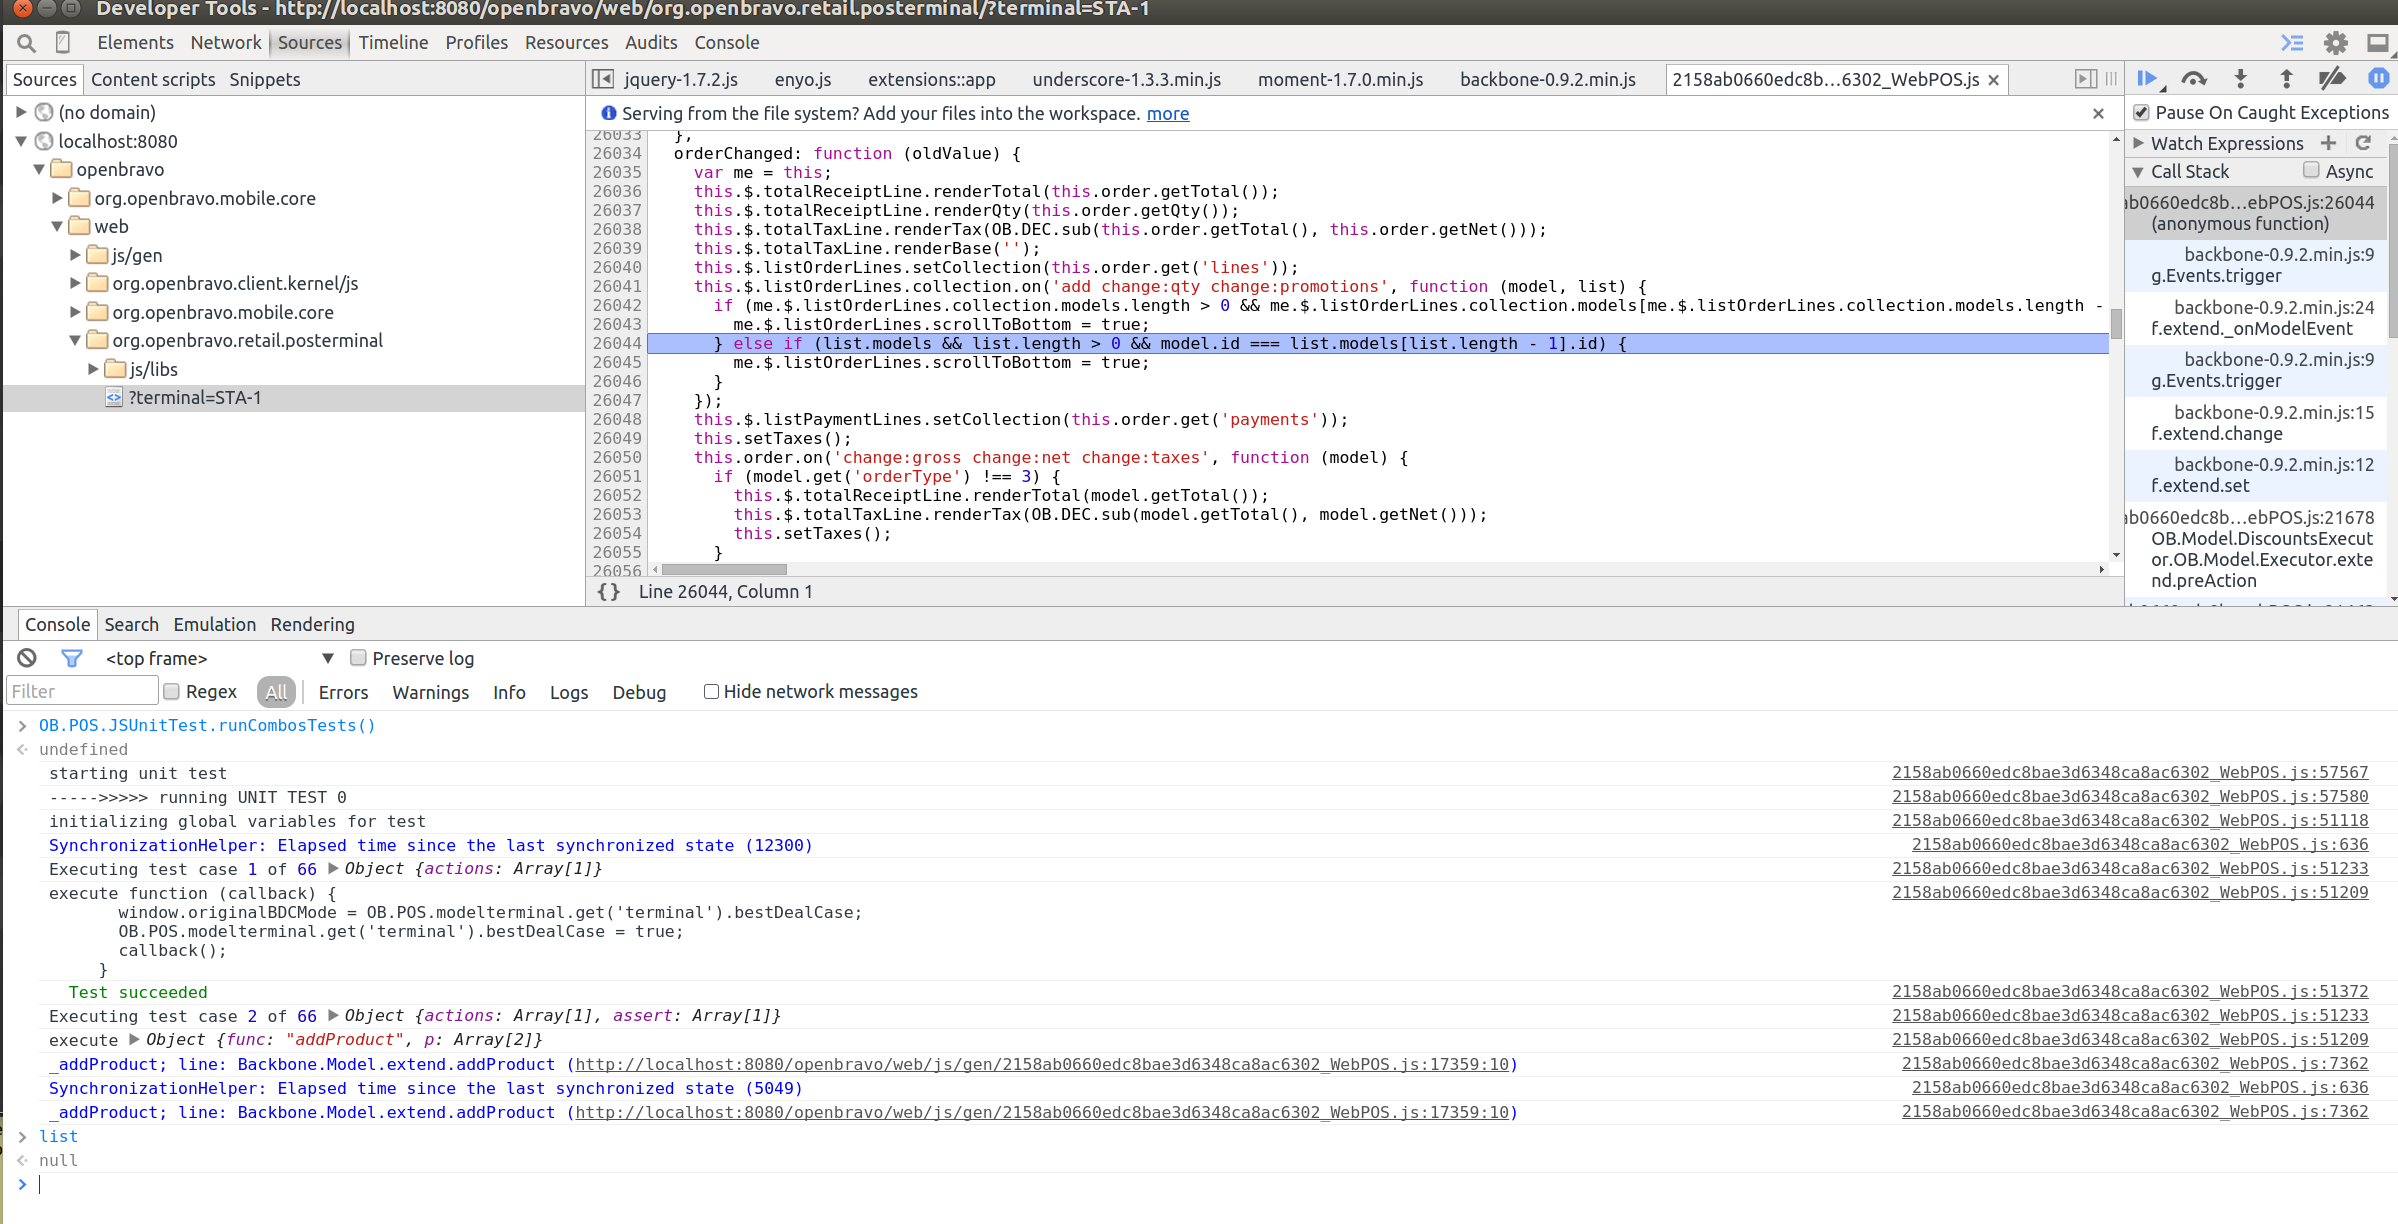Image resolution: width=2398 pixels, height=1224 pixels.
Task: Check Hide network messages
Action: click(x=711, y=691)
